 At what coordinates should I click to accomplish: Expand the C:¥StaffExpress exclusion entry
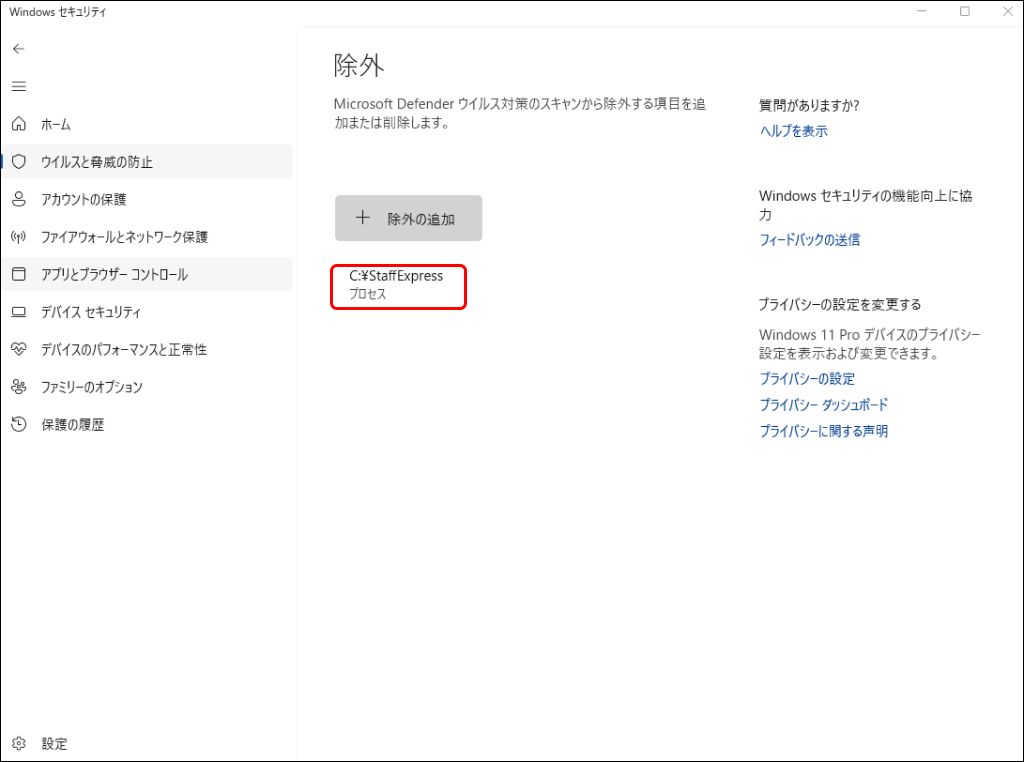398,287
